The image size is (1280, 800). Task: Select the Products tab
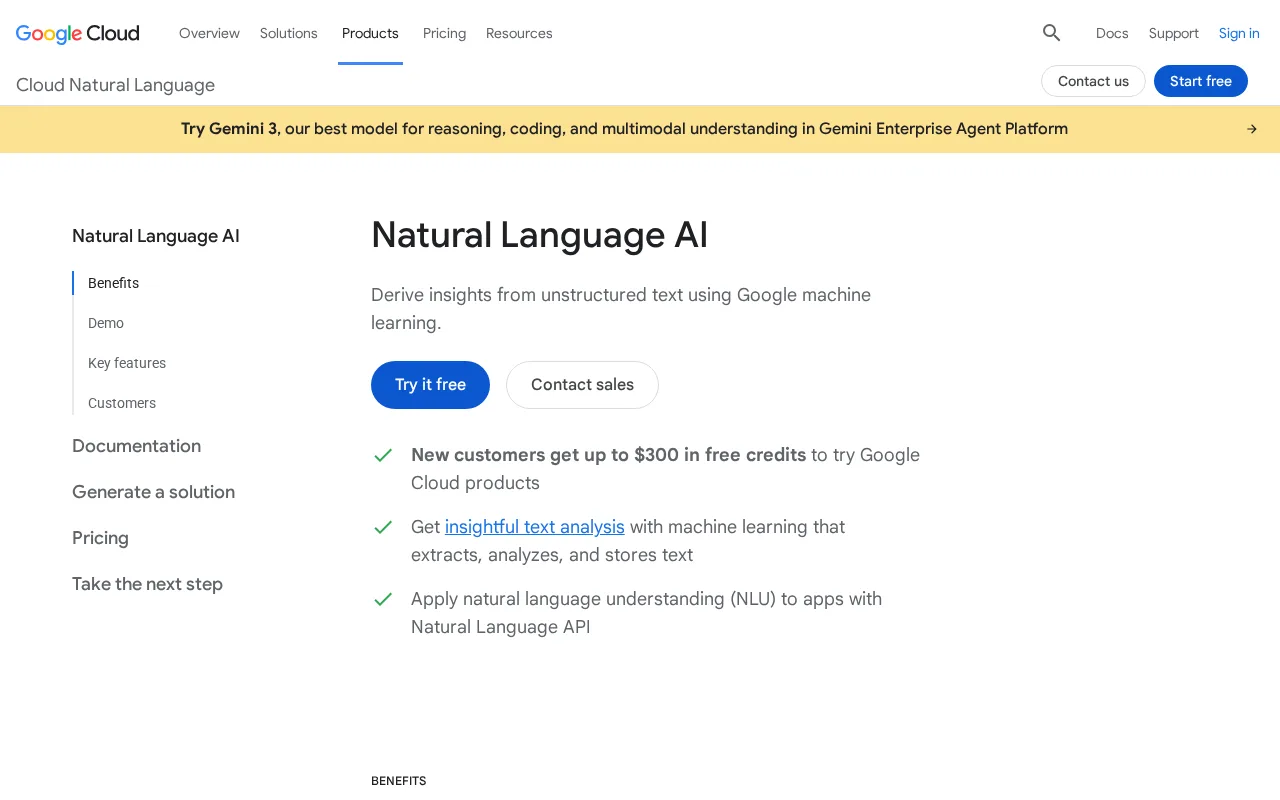[x=370, y=33]
